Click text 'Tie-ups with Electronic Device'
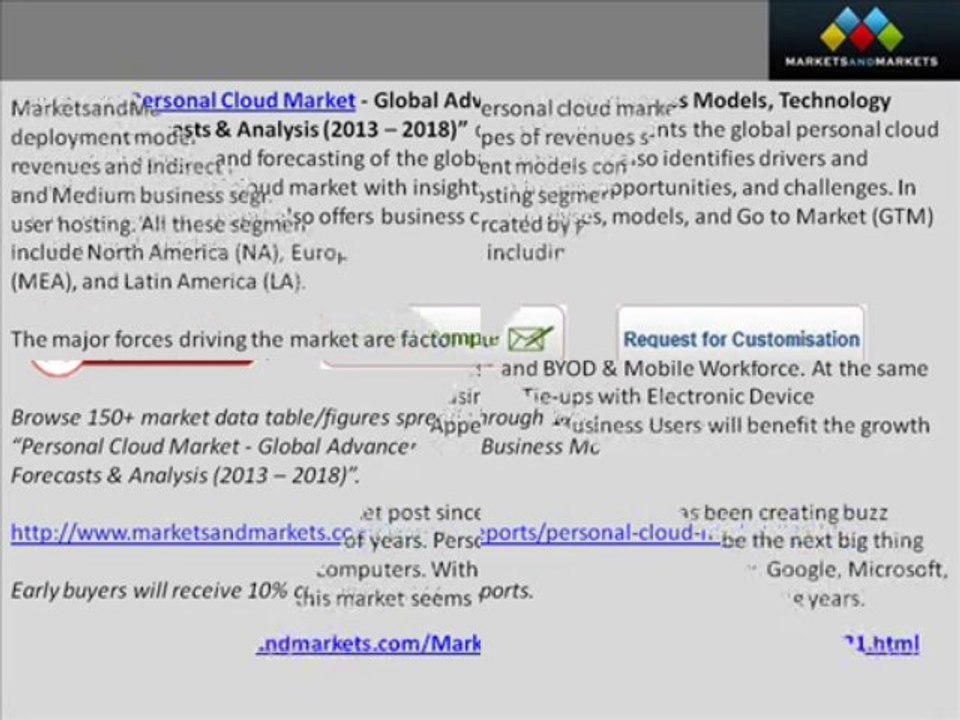Viewport: 960px width, 720px height. [669, 397]
